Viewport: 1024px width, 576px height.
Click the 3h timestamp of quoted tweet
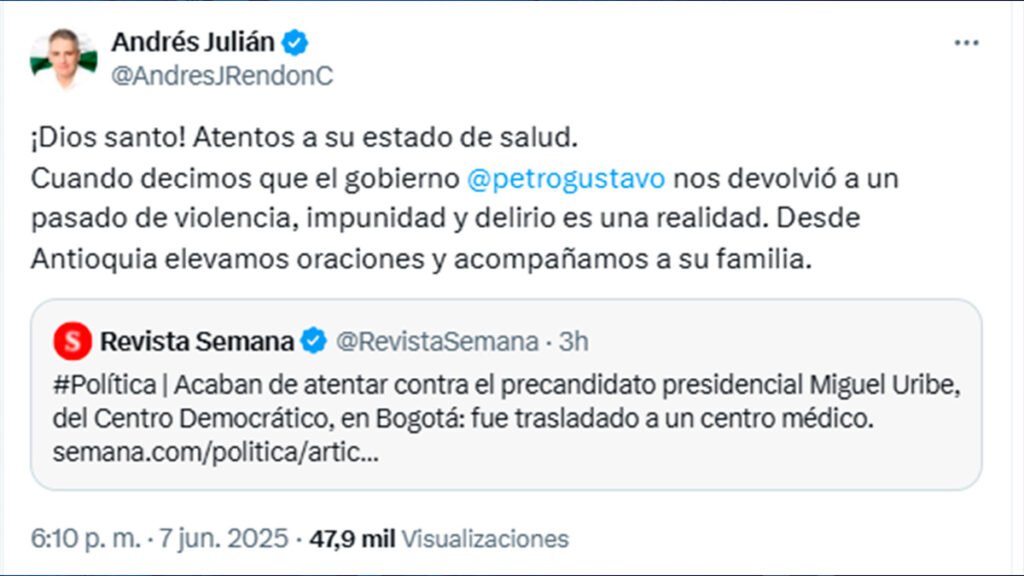point(573,342)
